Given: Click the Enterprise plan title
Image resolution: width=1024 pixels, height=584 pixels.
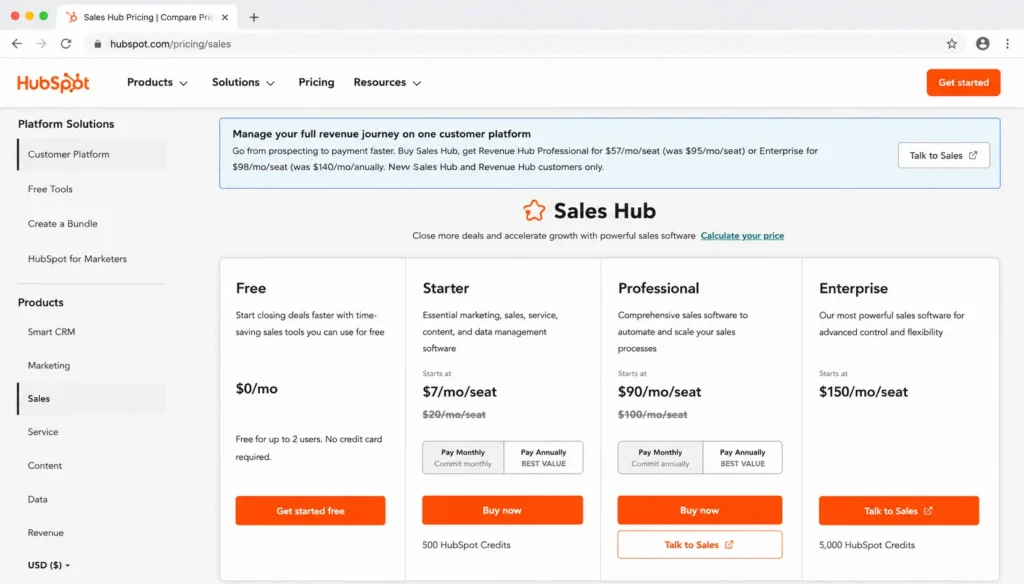Looking at the screenshot, I should [854, 288].
